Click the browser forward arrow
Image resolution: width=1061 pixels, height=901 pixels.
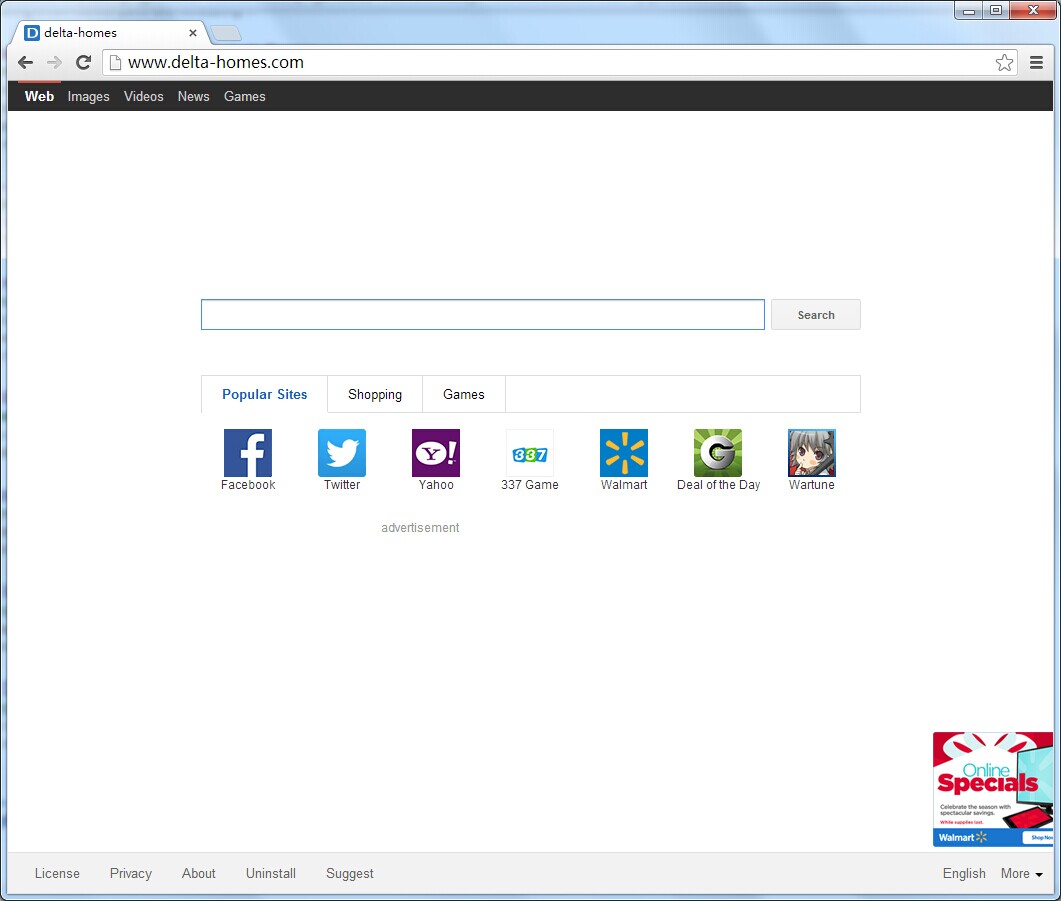54,63
